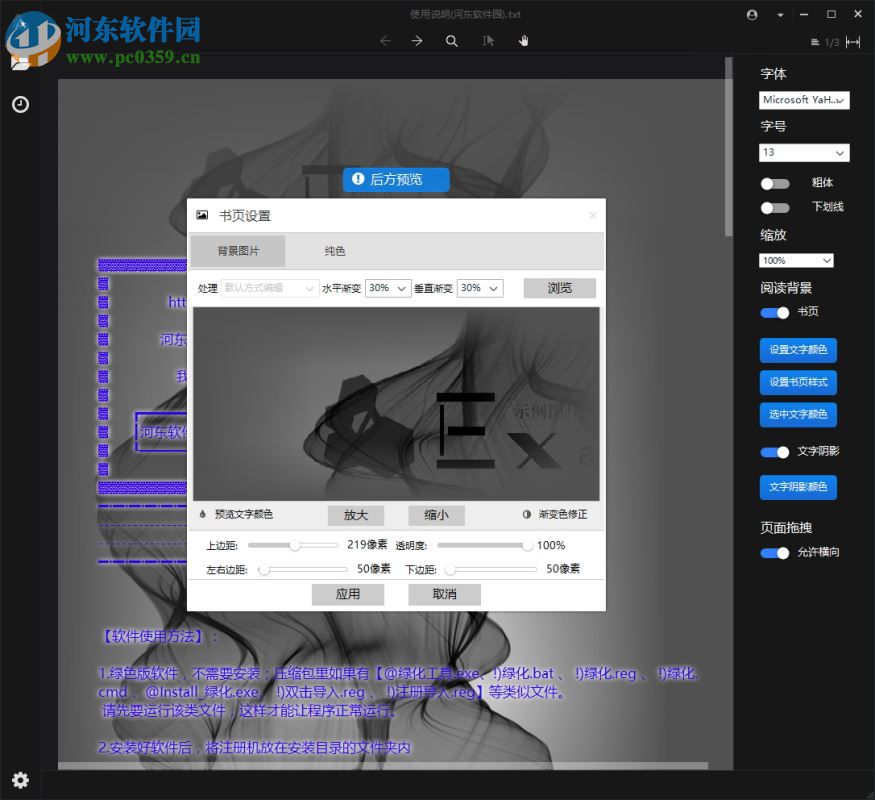Viewport: 875px width, 800px height.
Task: Enable the 下划线 underline switch
Action: pyautogui.click(x=776, y=208)
